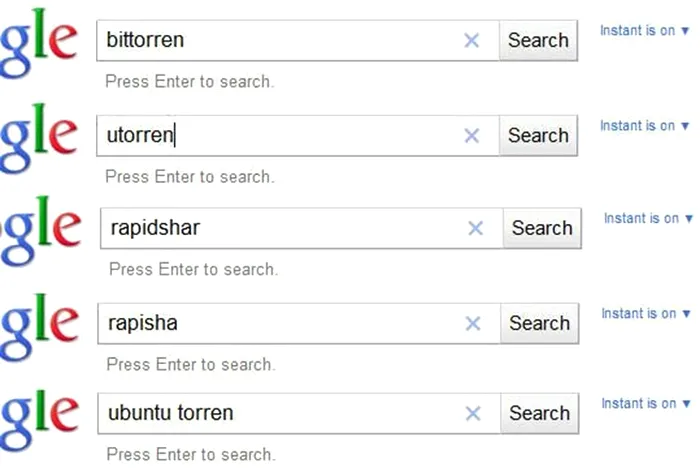Toggle 'Instant is on' option beside 'rapisha'
Image resolution: width=700 pixels, height=476 pixels.
[645, 314]
